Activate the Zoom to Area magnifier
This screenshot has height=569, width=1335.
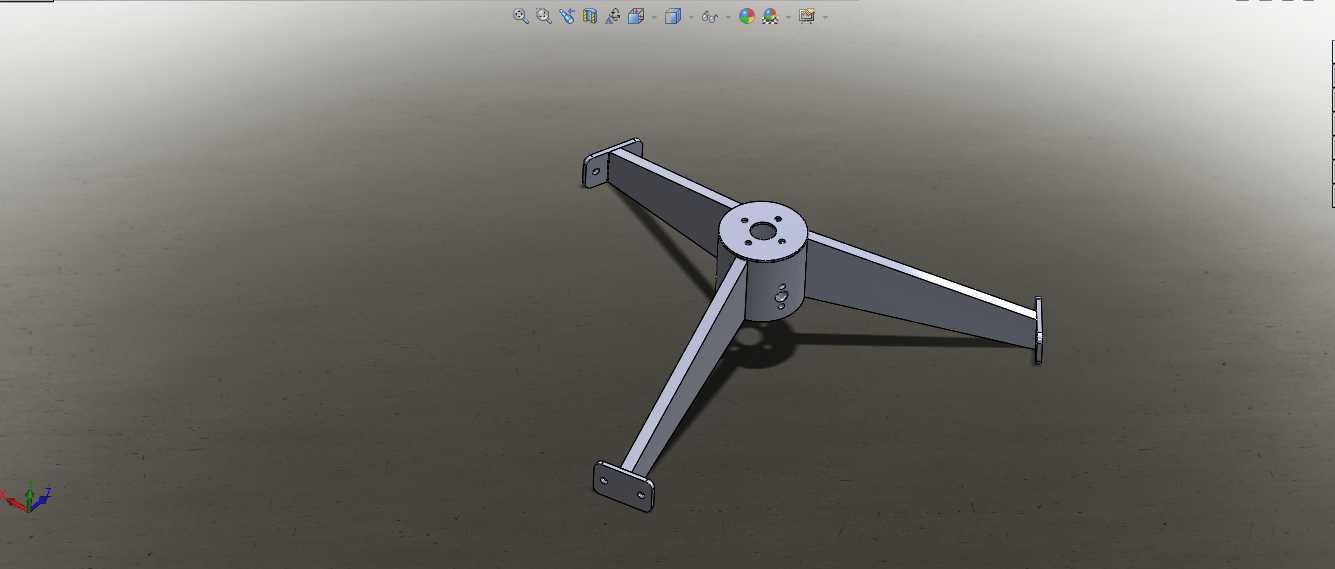click(543, 16)
